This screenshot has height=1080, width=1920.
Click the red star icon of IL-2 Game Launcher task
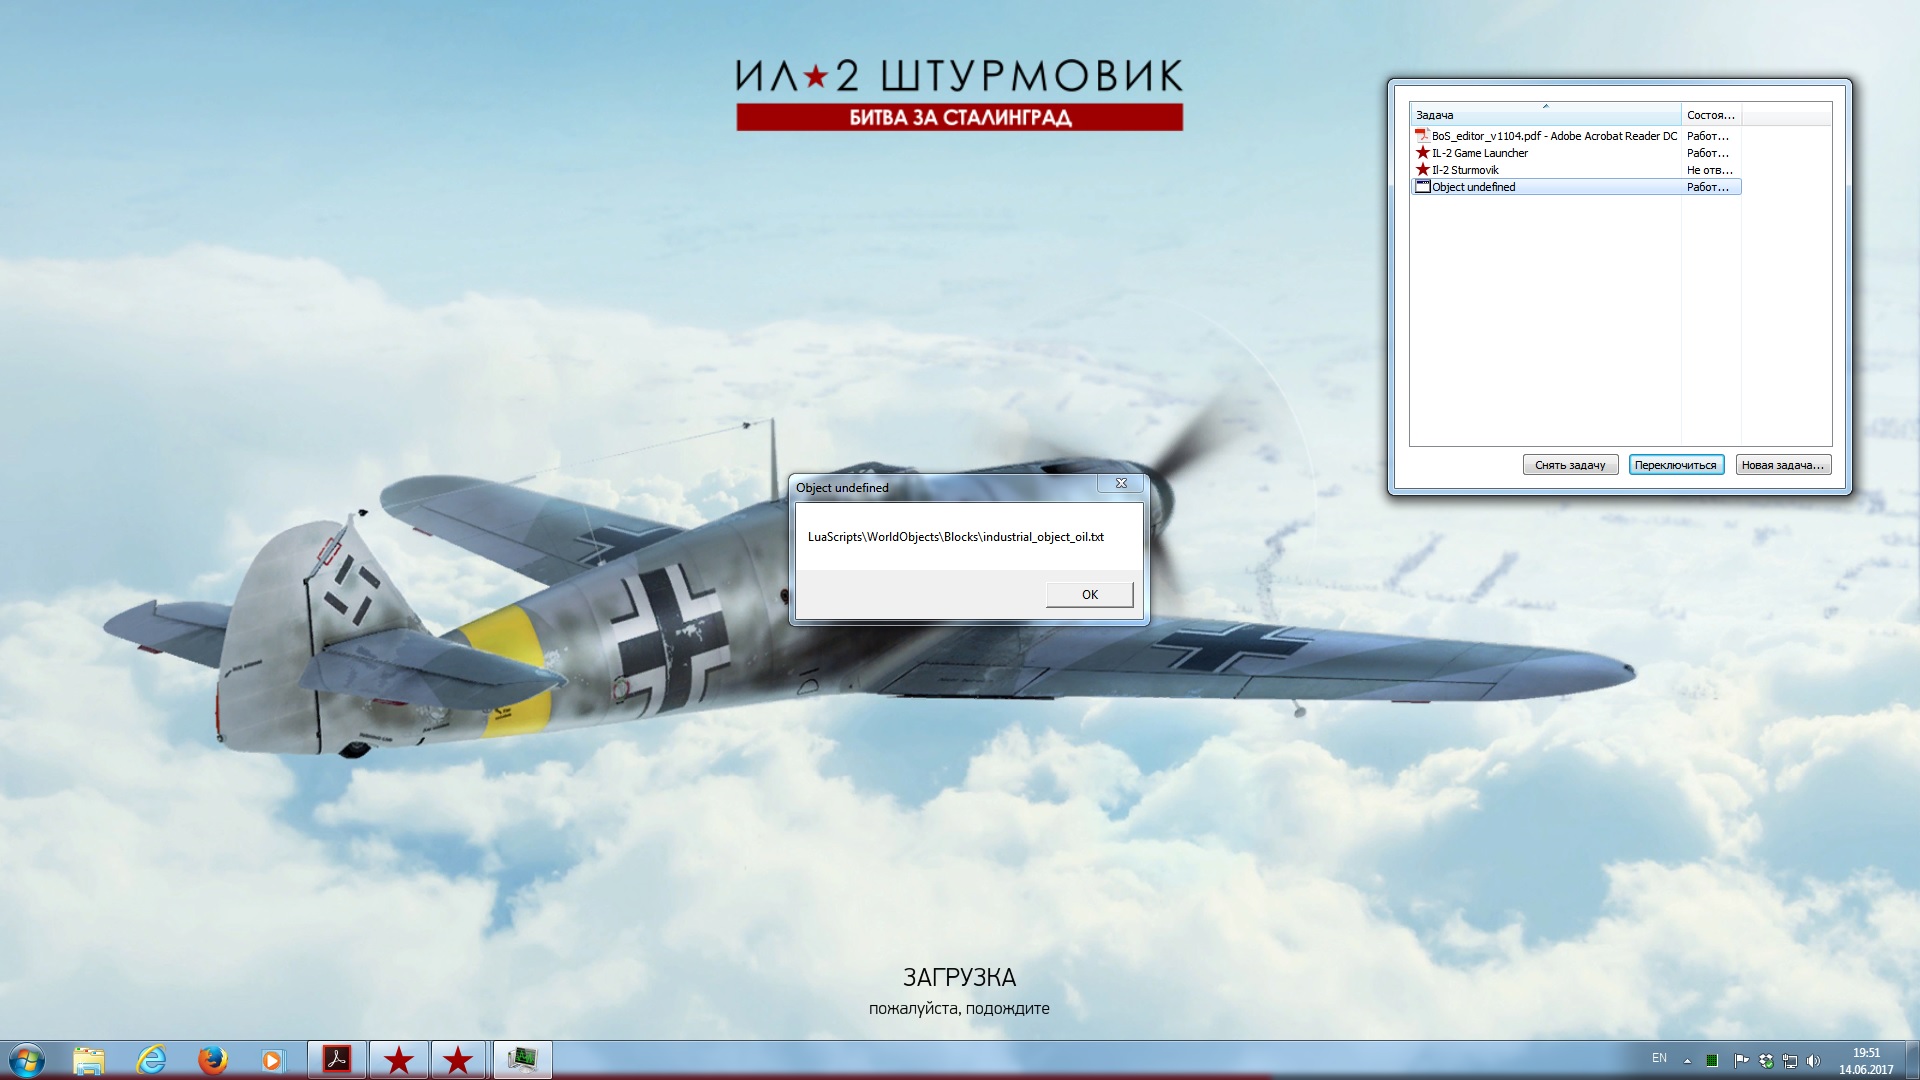tap(1422, 153)
